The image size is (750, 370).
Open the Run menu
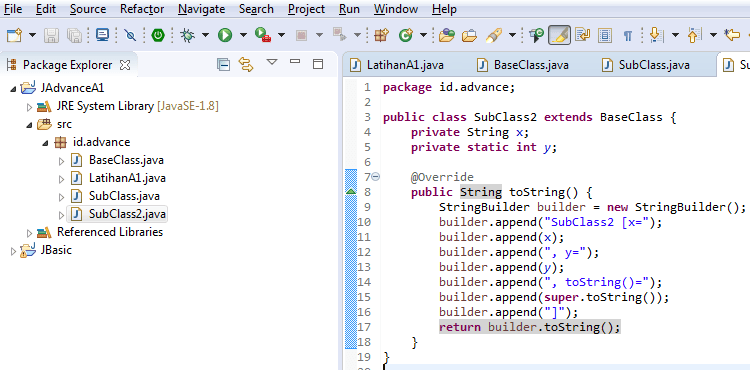[x=349, y=9]
